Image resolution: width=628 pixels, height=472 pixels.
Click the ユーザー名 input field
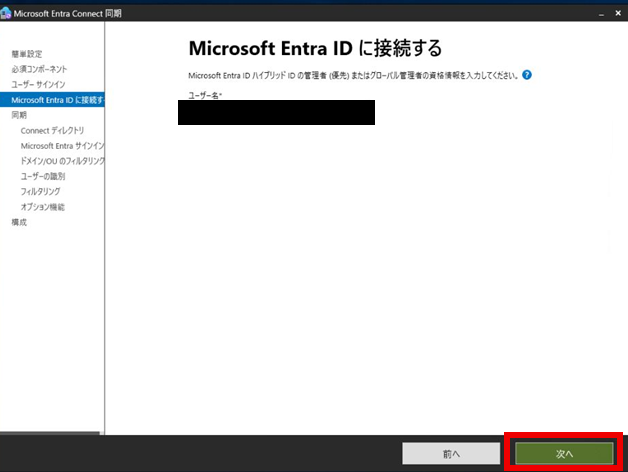(276, 112)
